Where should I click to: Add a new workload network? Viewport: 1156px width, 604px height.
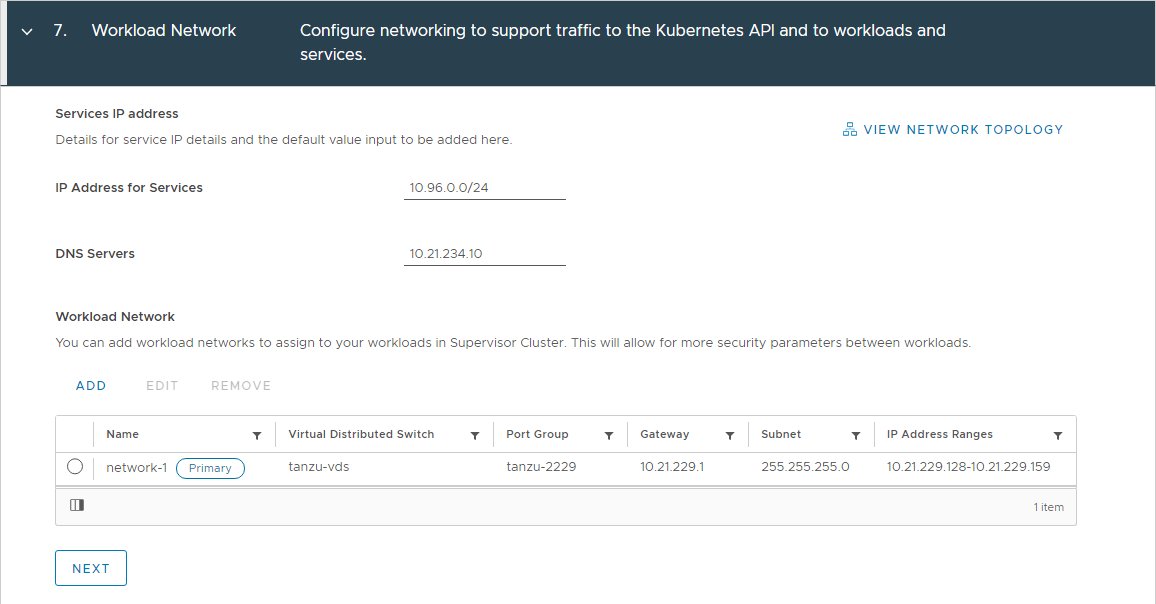coord(91,386)
